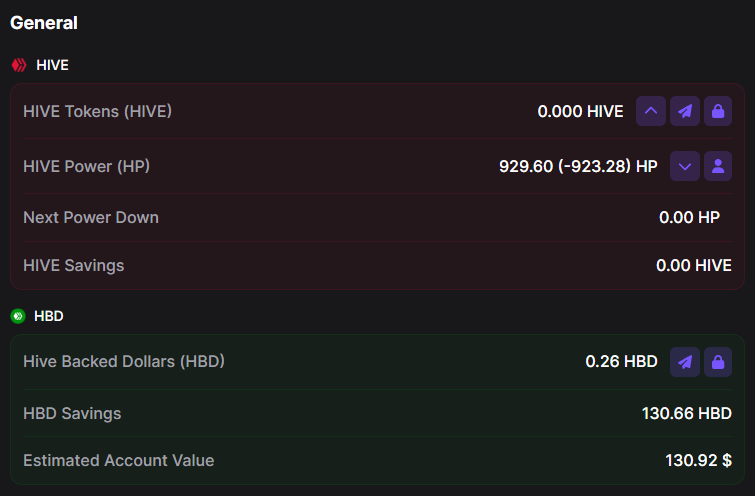Send HIVE using the paper plane icon
Image resolution: width=755 pixels, height=496 pixels.
685,111
